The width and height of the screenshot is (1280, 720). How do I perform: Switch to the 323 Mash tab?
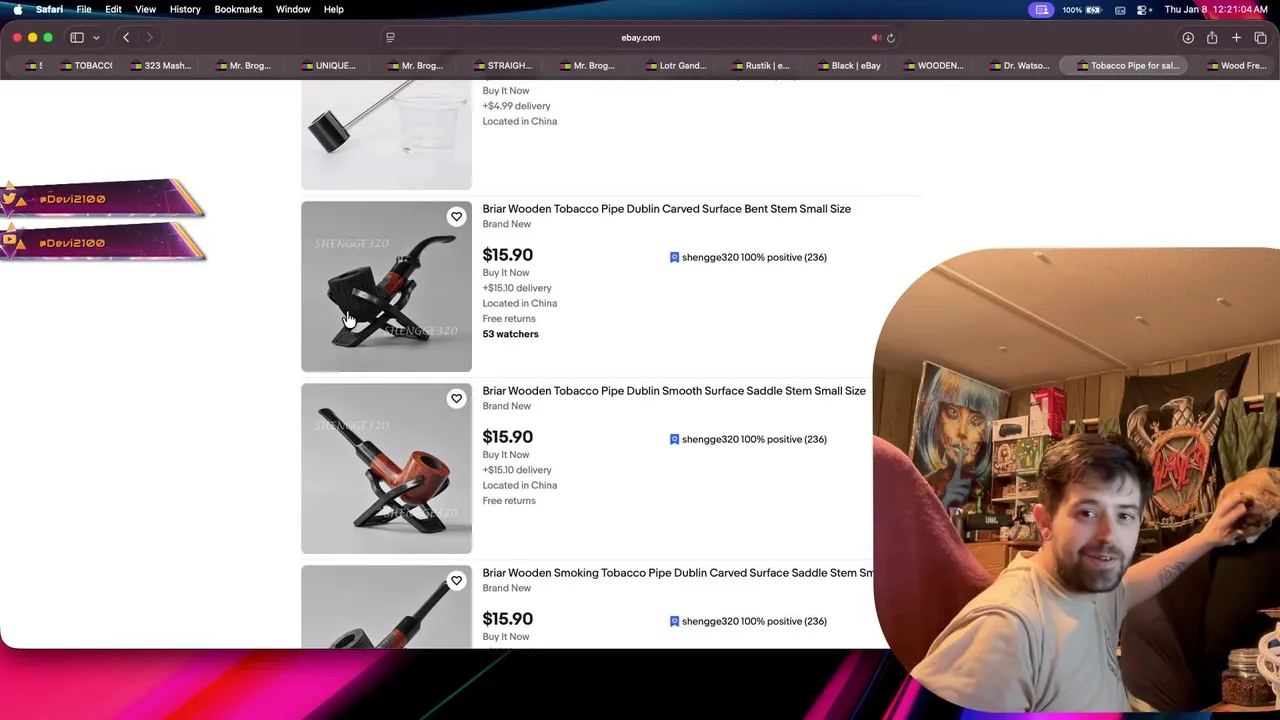coord(160,66)
